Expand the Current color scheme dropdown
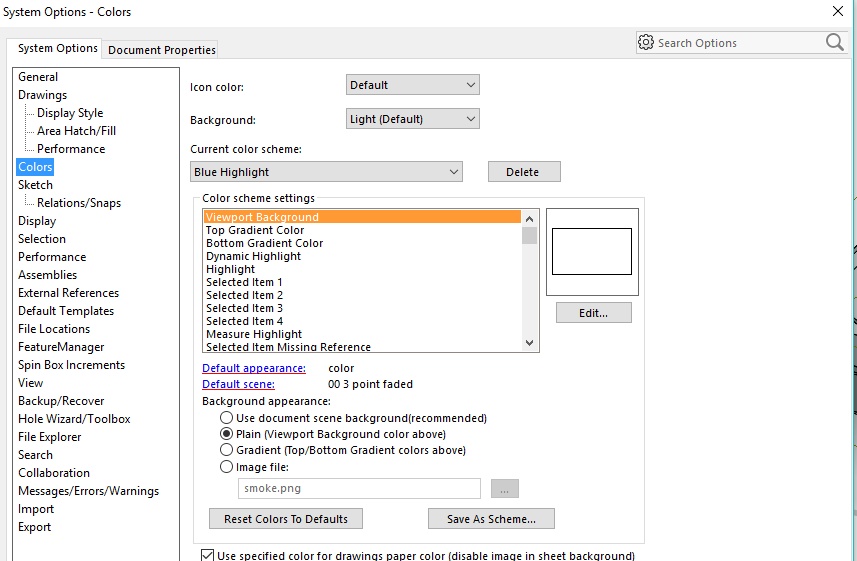 [x=326, y=172]
